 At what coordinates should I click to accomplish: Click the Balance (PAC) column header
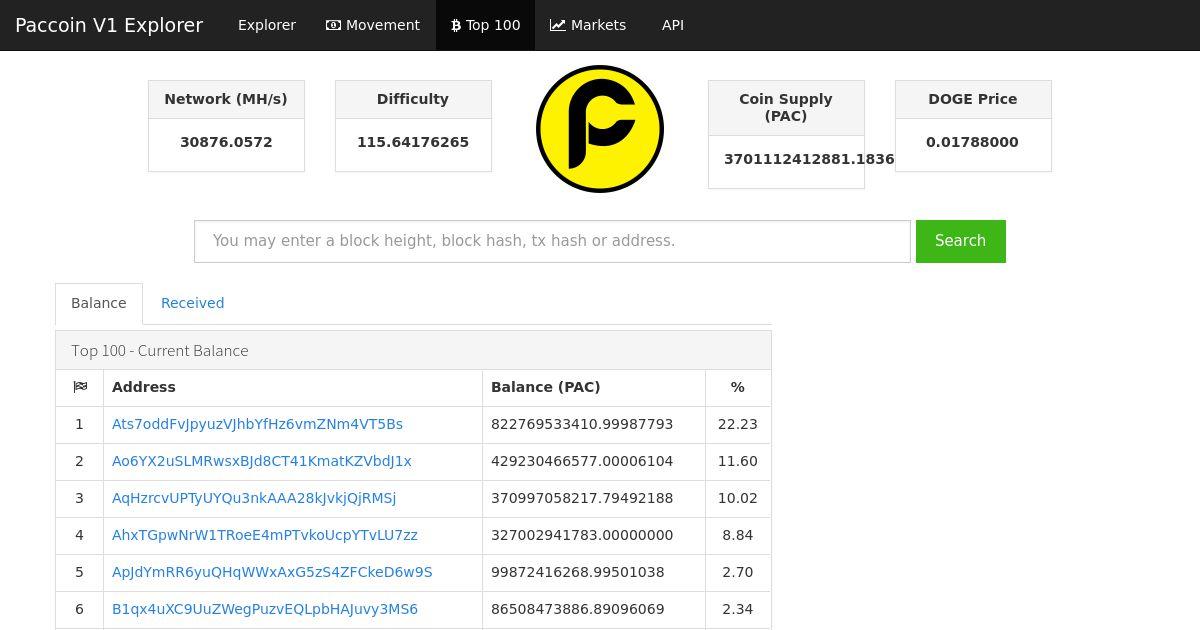coord(594,387)
